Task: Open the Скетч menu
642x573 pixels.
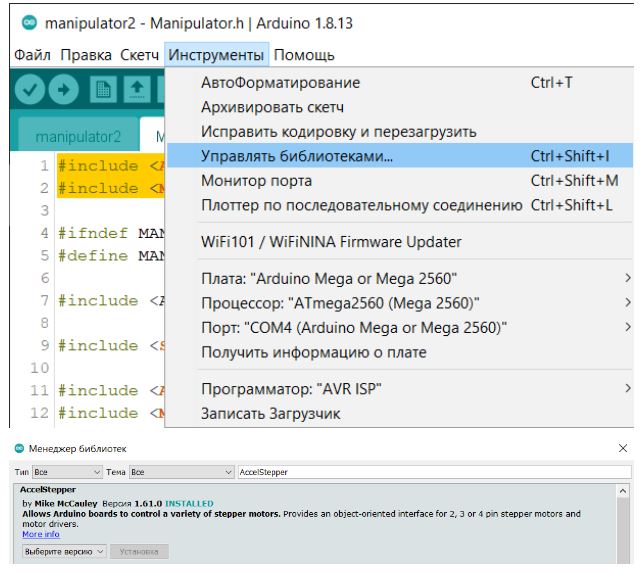Action: point(139,55)
